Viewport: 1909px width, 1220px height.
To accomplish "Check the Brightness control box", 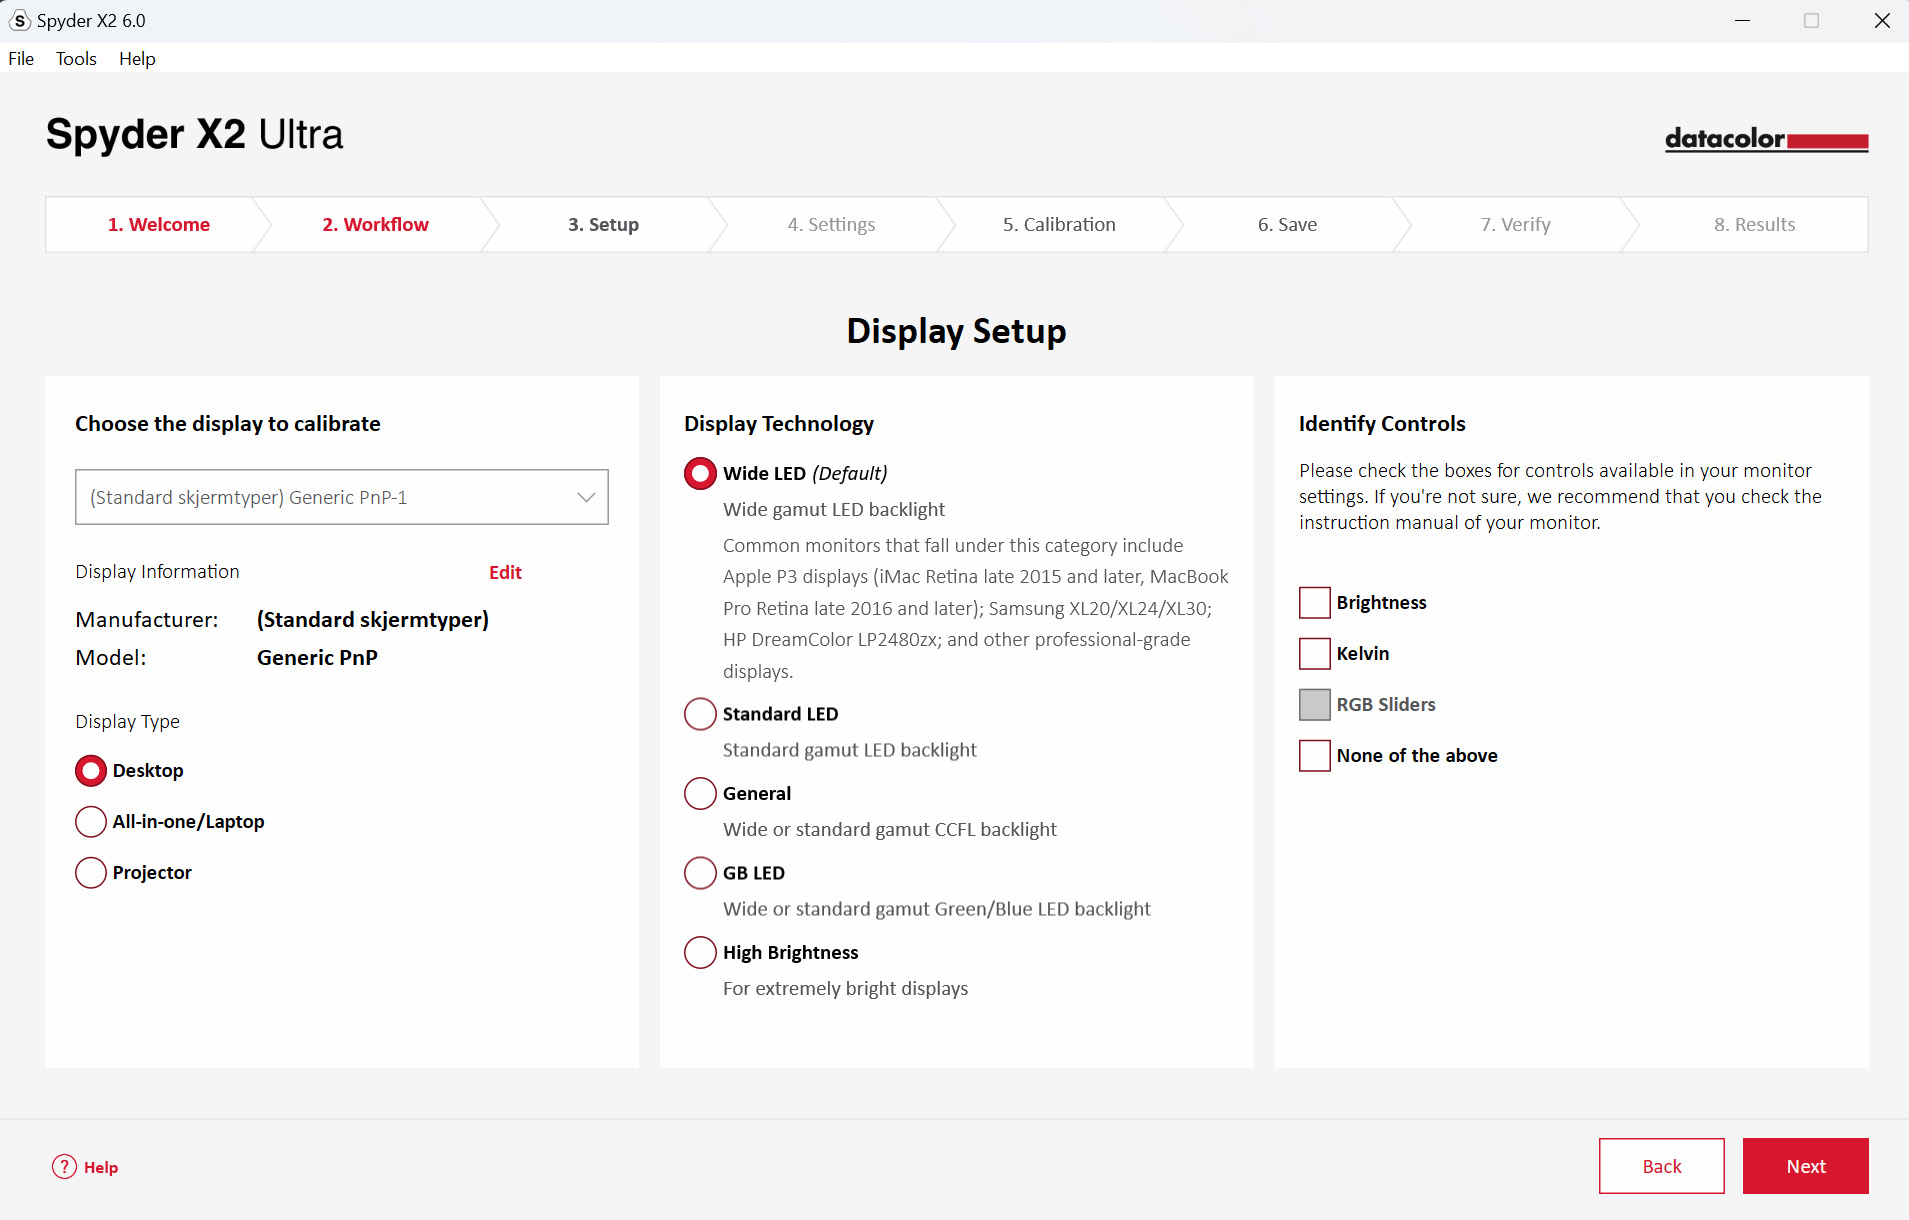I will point(1315,603).
